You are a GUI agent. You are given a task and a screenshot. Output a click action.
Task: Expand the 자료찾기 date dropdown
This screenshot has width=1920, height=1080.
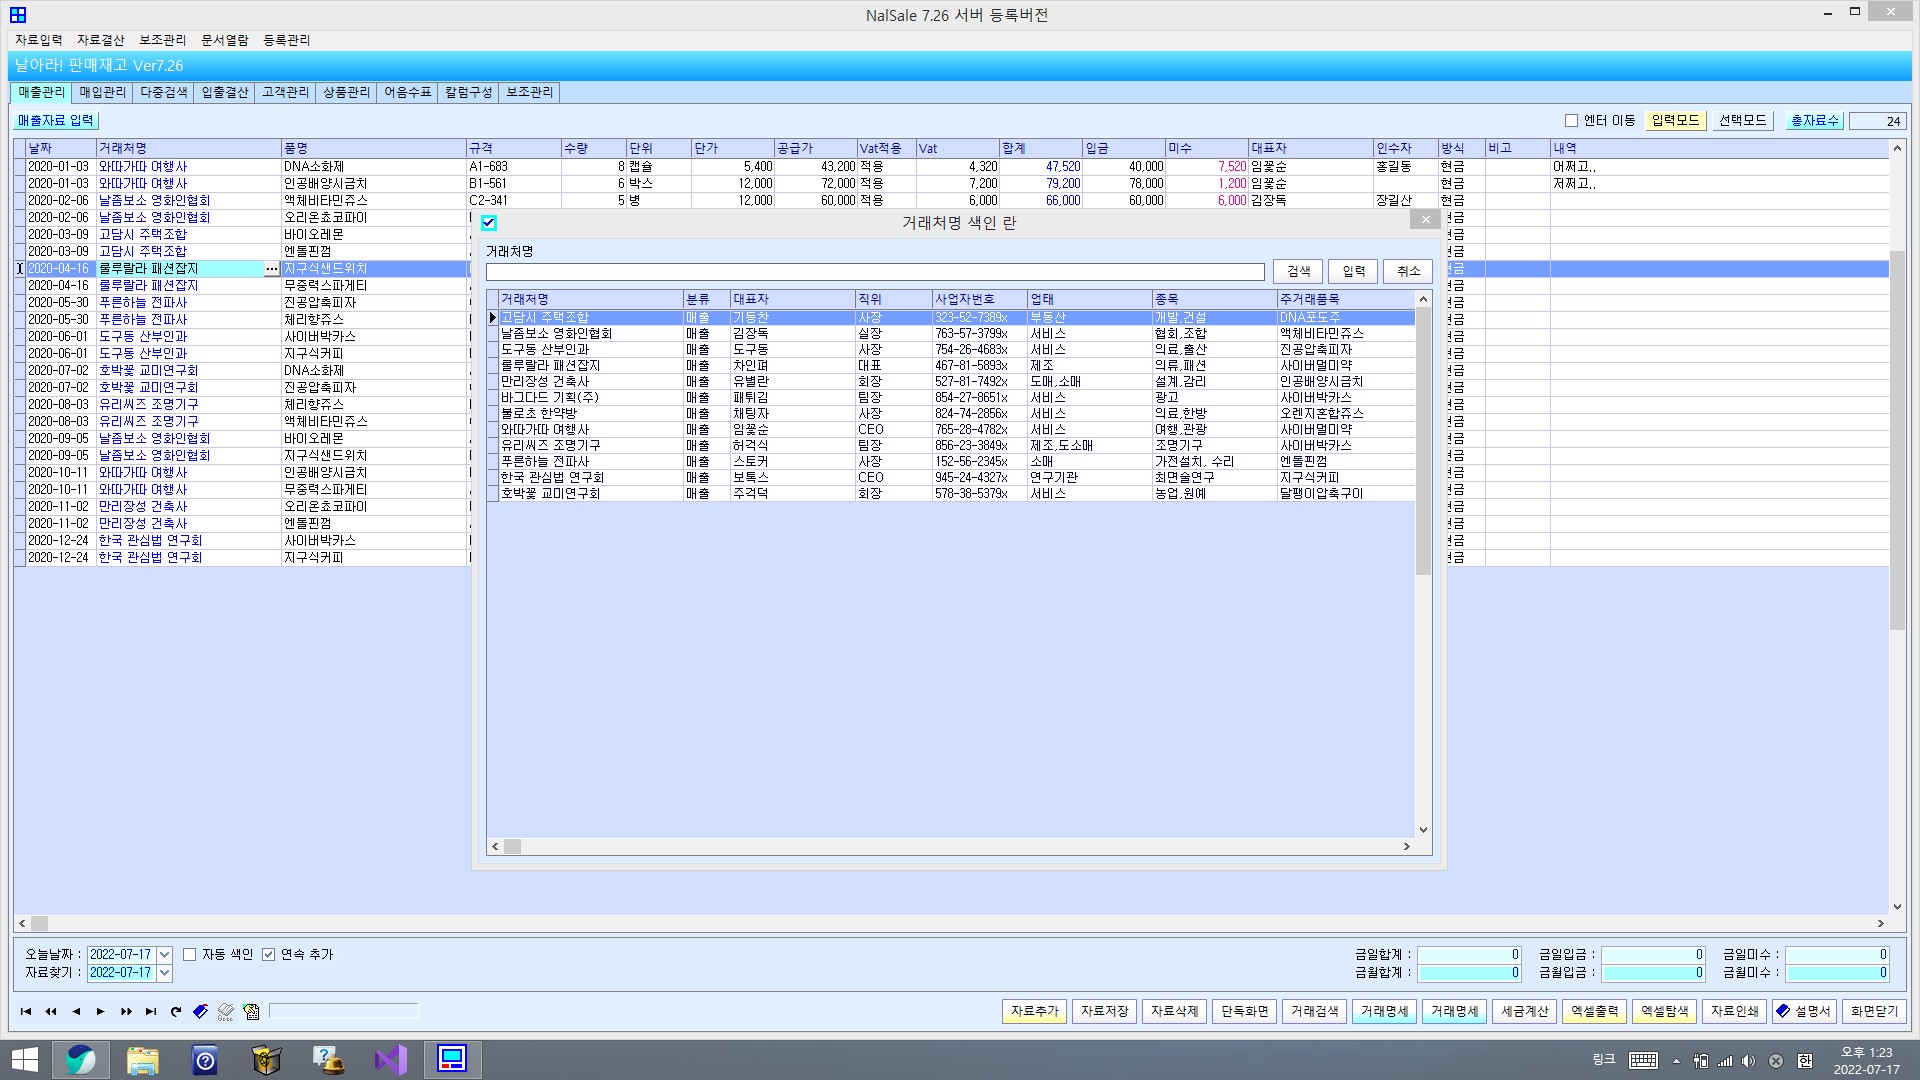[165, 973]
